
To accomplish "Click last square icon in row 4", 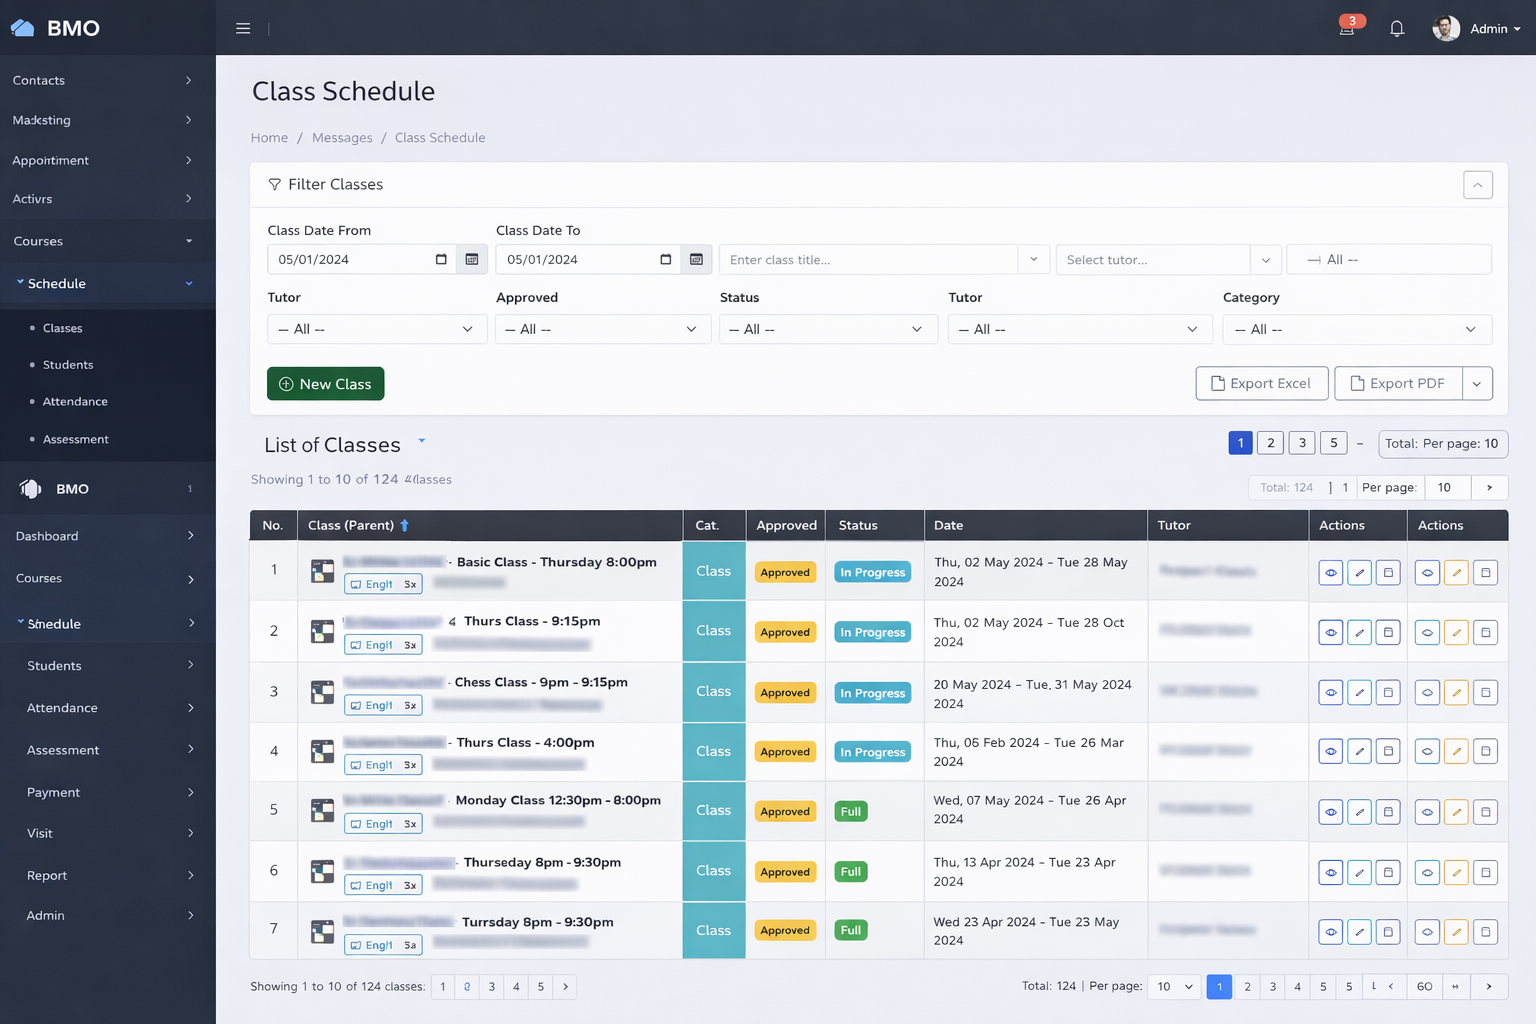I will tap(1485, 751).
